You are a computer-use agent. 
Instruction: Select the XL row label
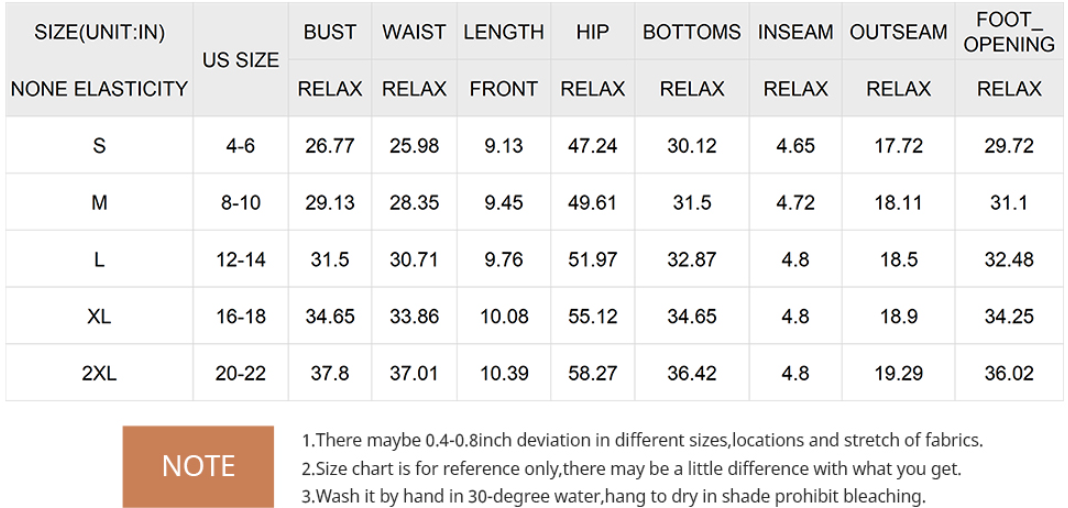[99, 317]
